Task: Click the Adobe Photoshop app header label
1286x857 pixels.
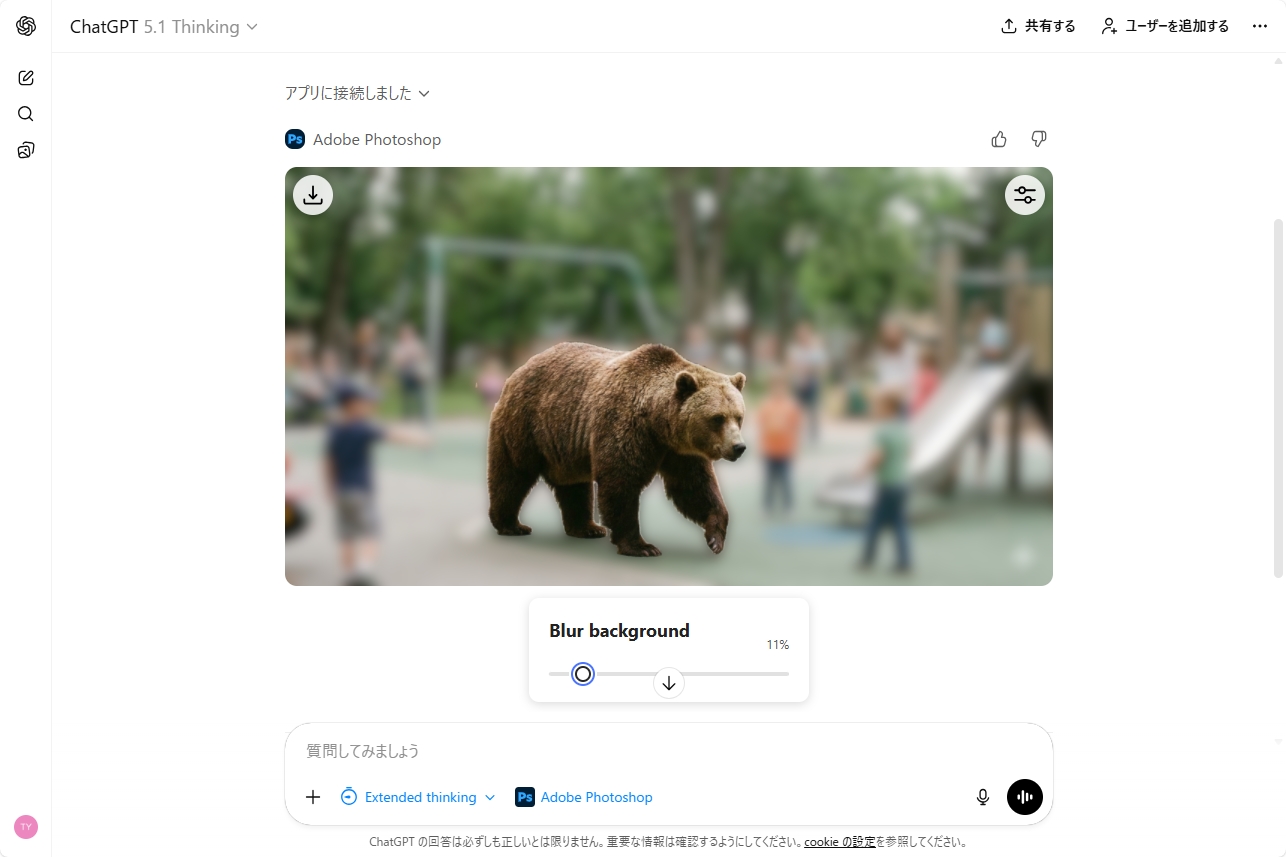Action: (x=363, y=140)
